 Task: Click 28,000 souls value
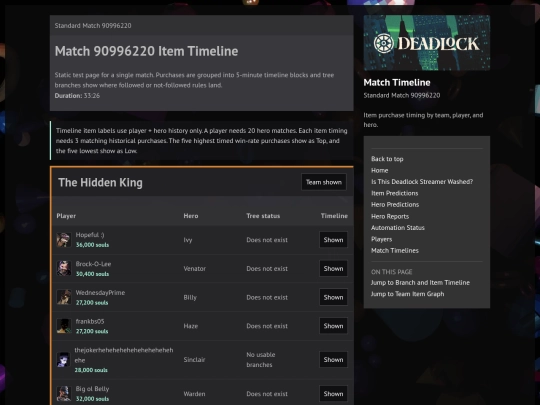(91, 370)
